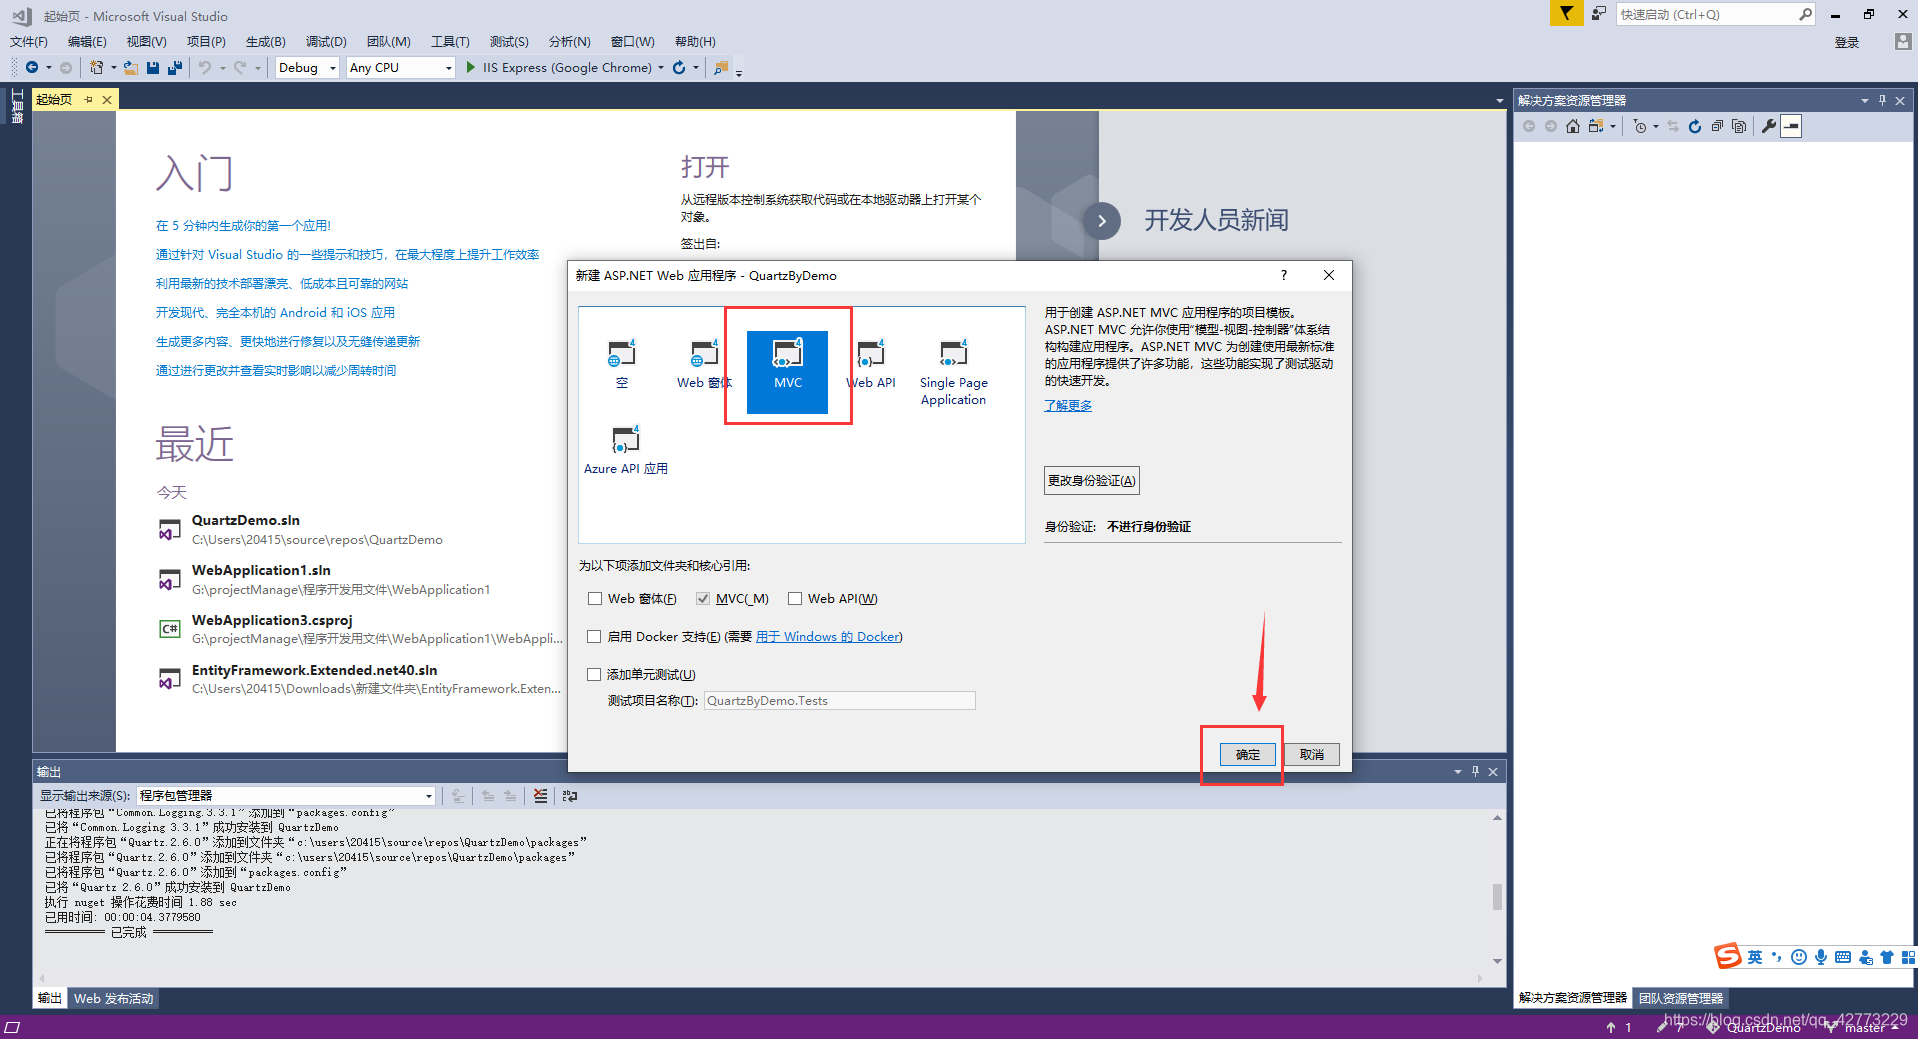The image size is (1918, 1039).
Task: Refresh the Solution Explorer
Action: point(1695,126)
